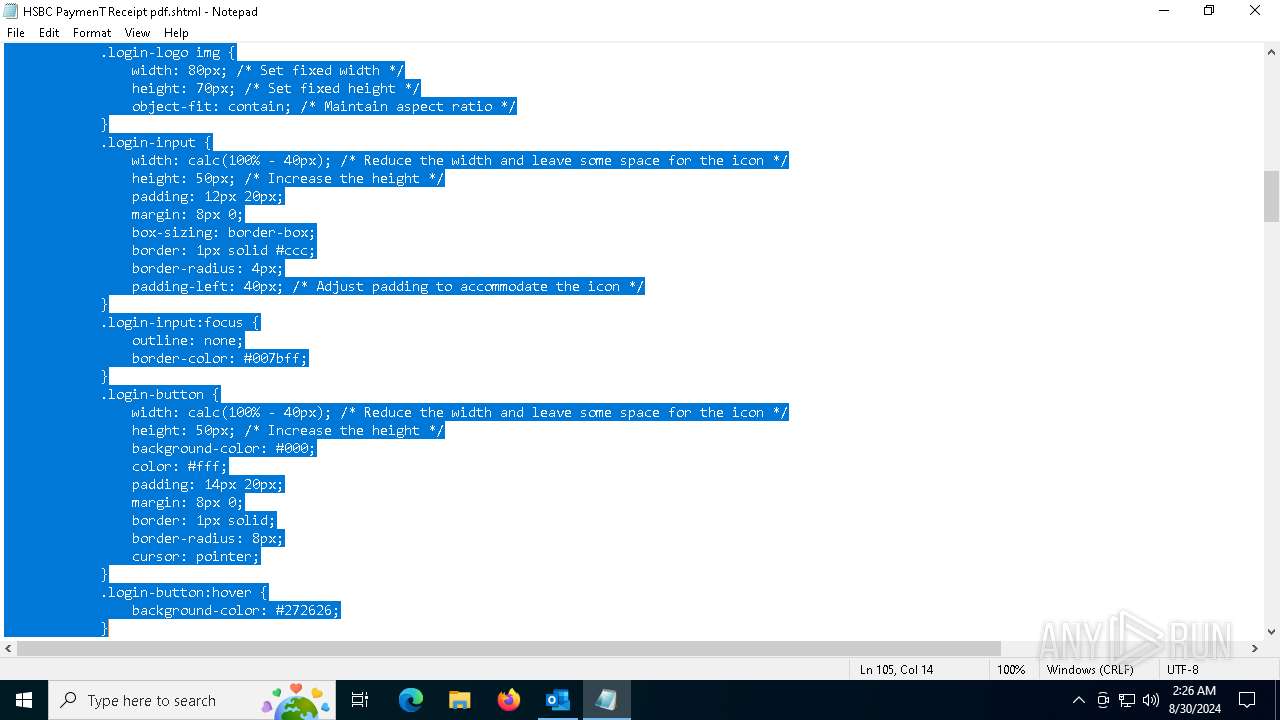The width and height of the screenshot is (1280, 720).
Task: Open the Help menu
Action: pyautogui.click(x=176, y=33)
